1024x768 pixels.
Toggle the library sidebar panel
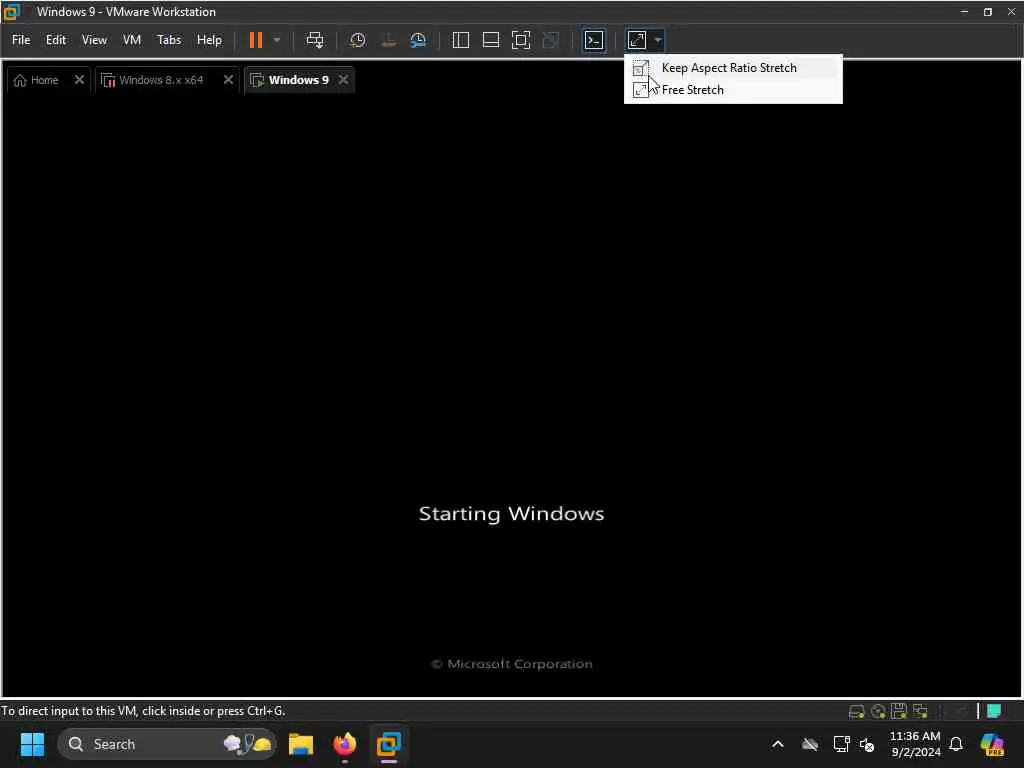point(460,40)
